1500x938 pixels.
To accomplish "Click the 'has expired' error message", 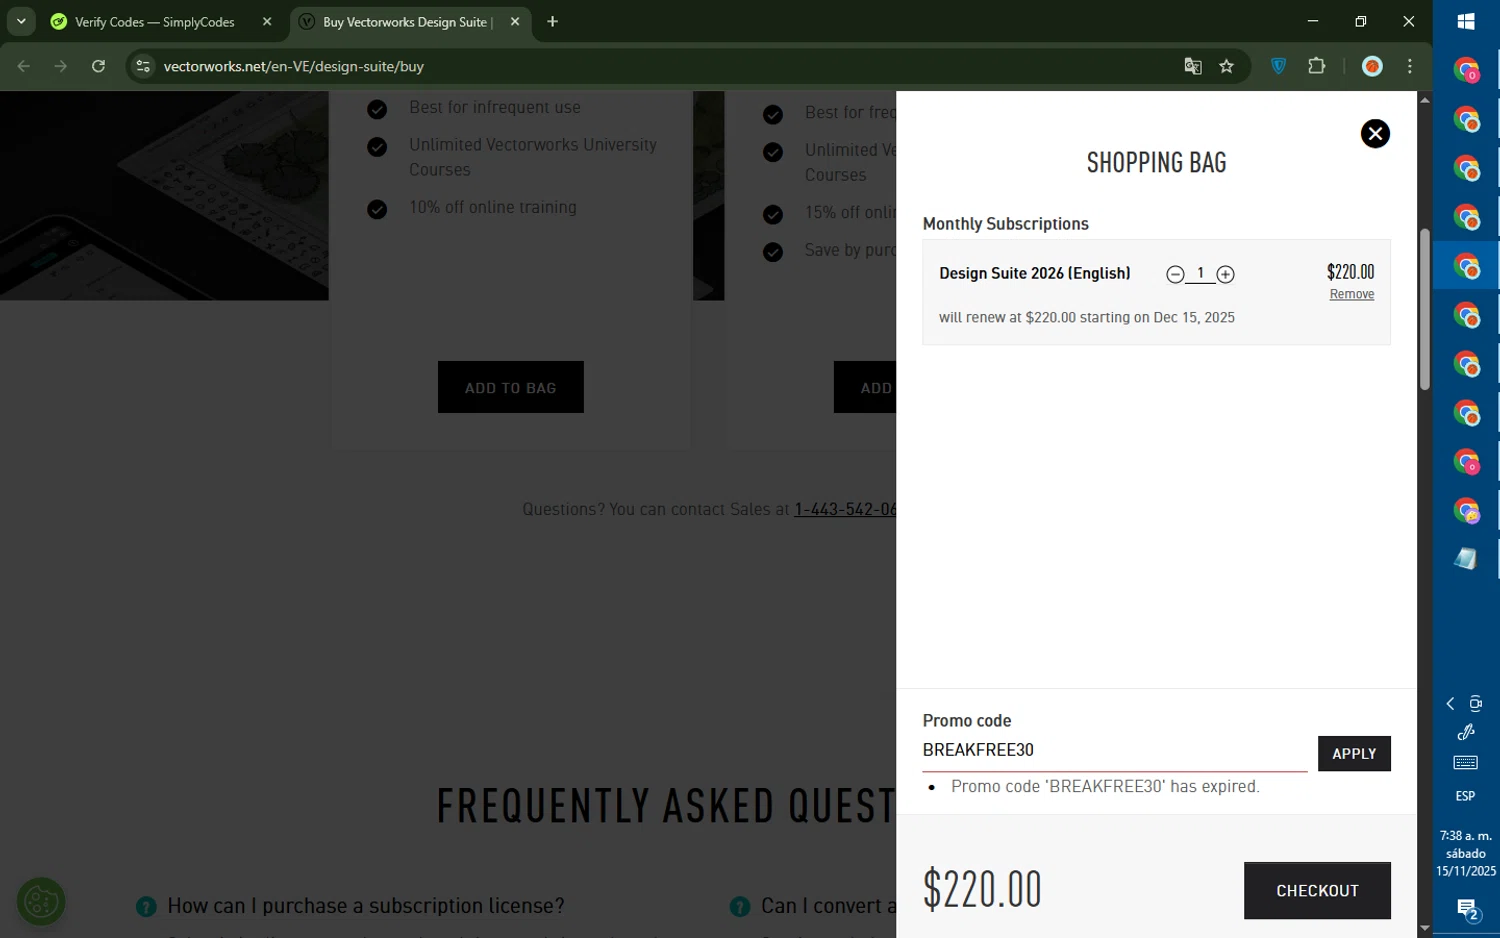I will coord(1105,787).
